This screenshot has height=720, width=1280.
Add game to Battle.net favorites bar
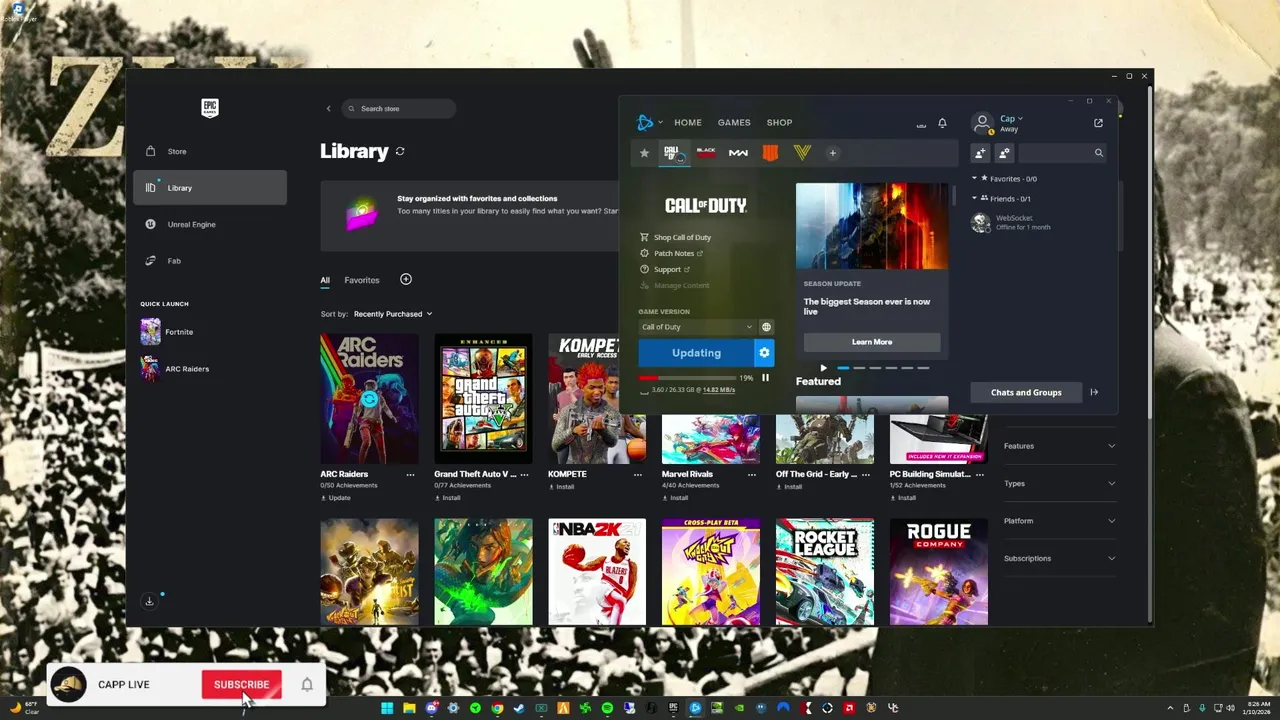click(x=832, y=153)
